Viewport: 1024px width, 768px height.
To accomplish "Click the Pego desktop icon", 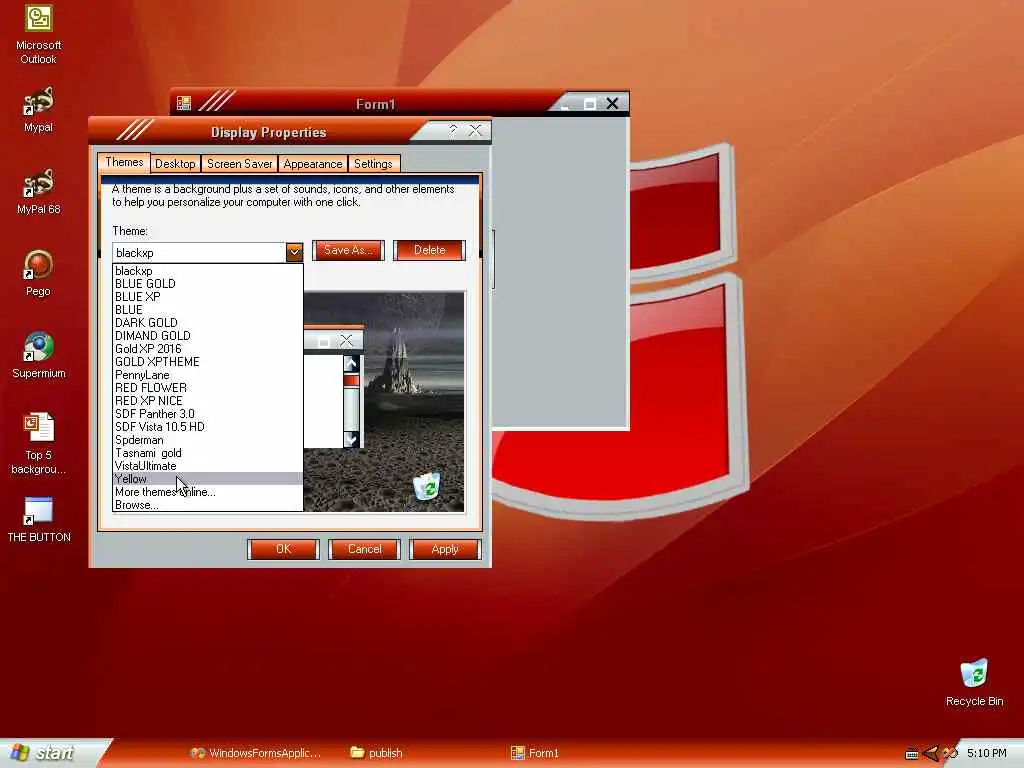I will tap(39, 273).
